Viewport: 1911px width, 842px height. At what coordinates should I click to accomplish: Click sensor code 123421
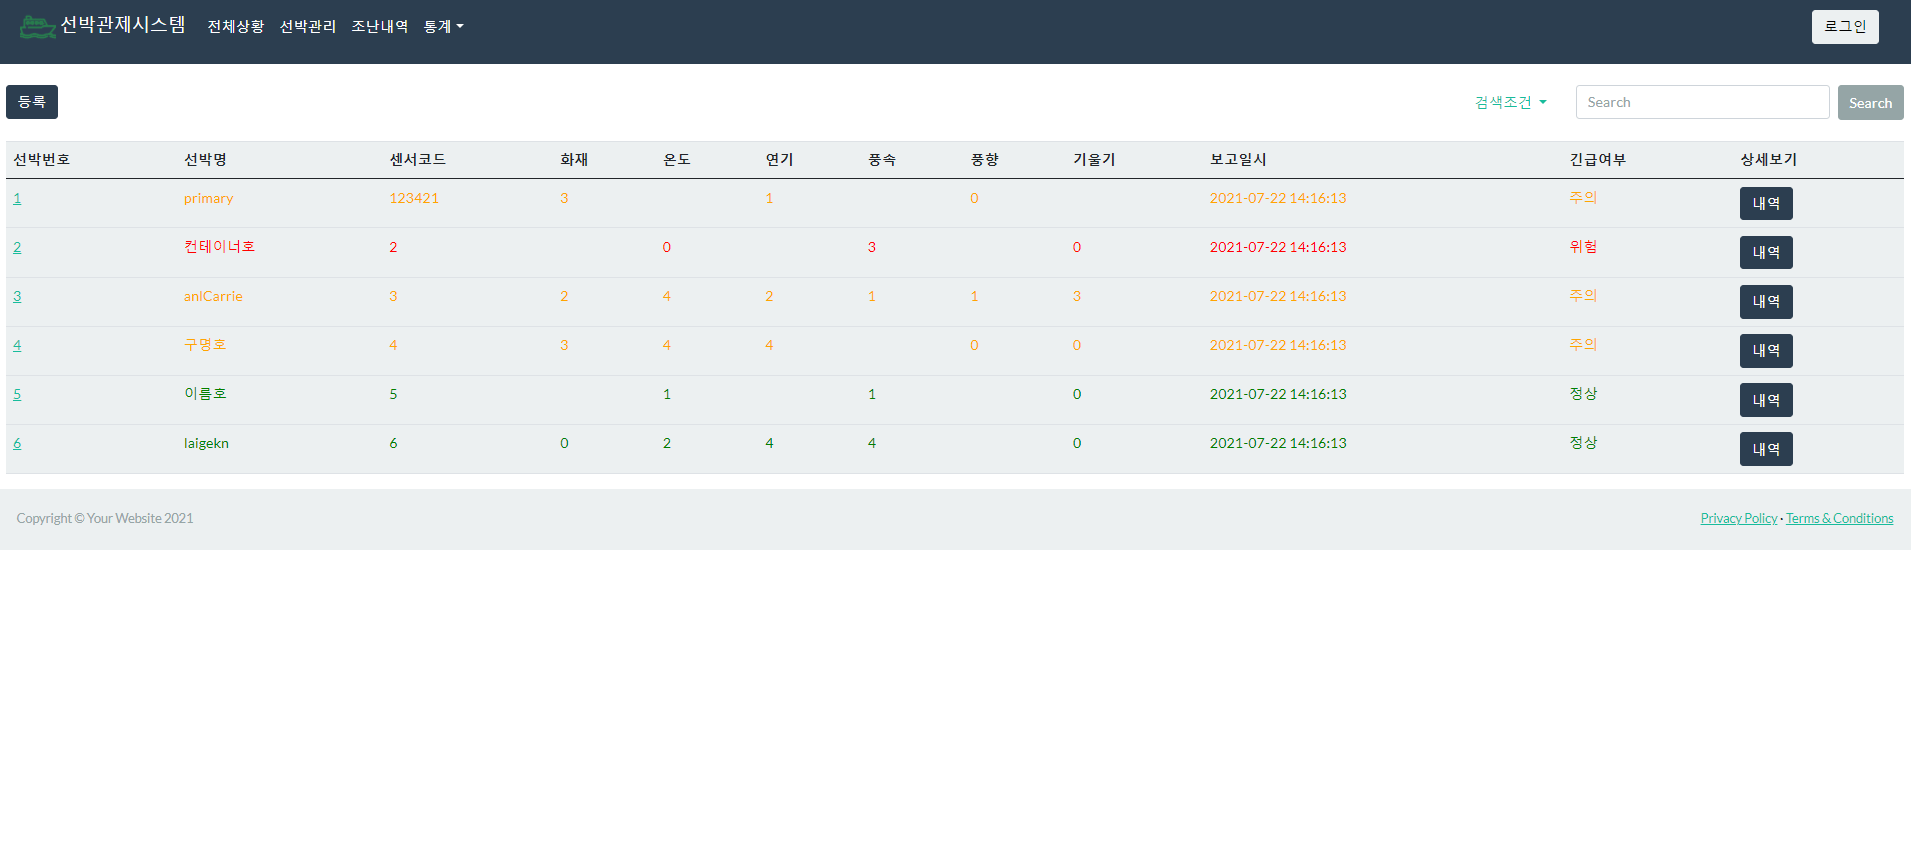click(x=414, y=198)
